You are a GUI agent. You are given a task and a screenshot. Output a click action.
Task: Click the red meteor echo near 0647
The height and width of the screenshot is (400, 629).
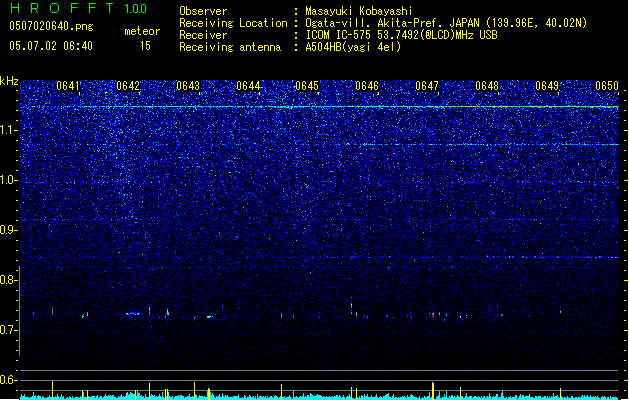coord(433,315)
